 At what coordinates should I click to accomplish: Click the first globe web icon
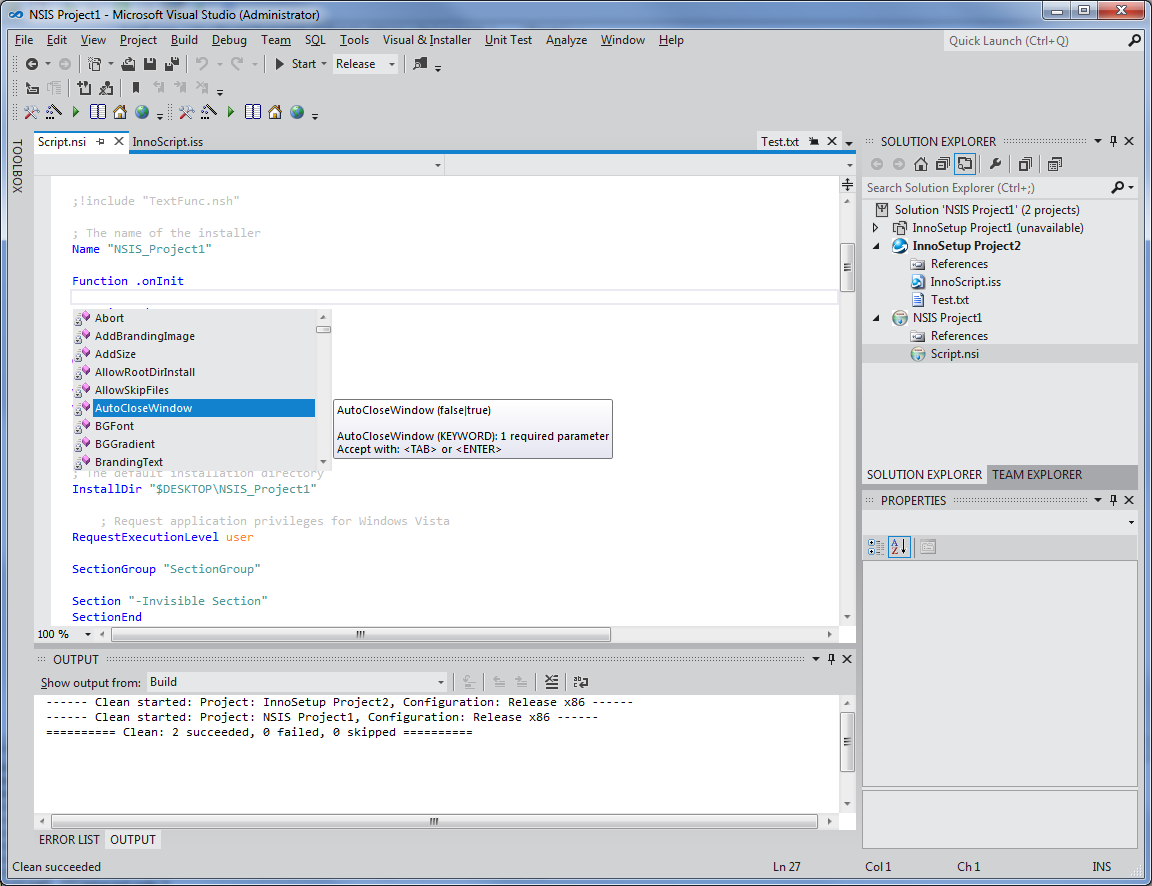coord(142,112)
